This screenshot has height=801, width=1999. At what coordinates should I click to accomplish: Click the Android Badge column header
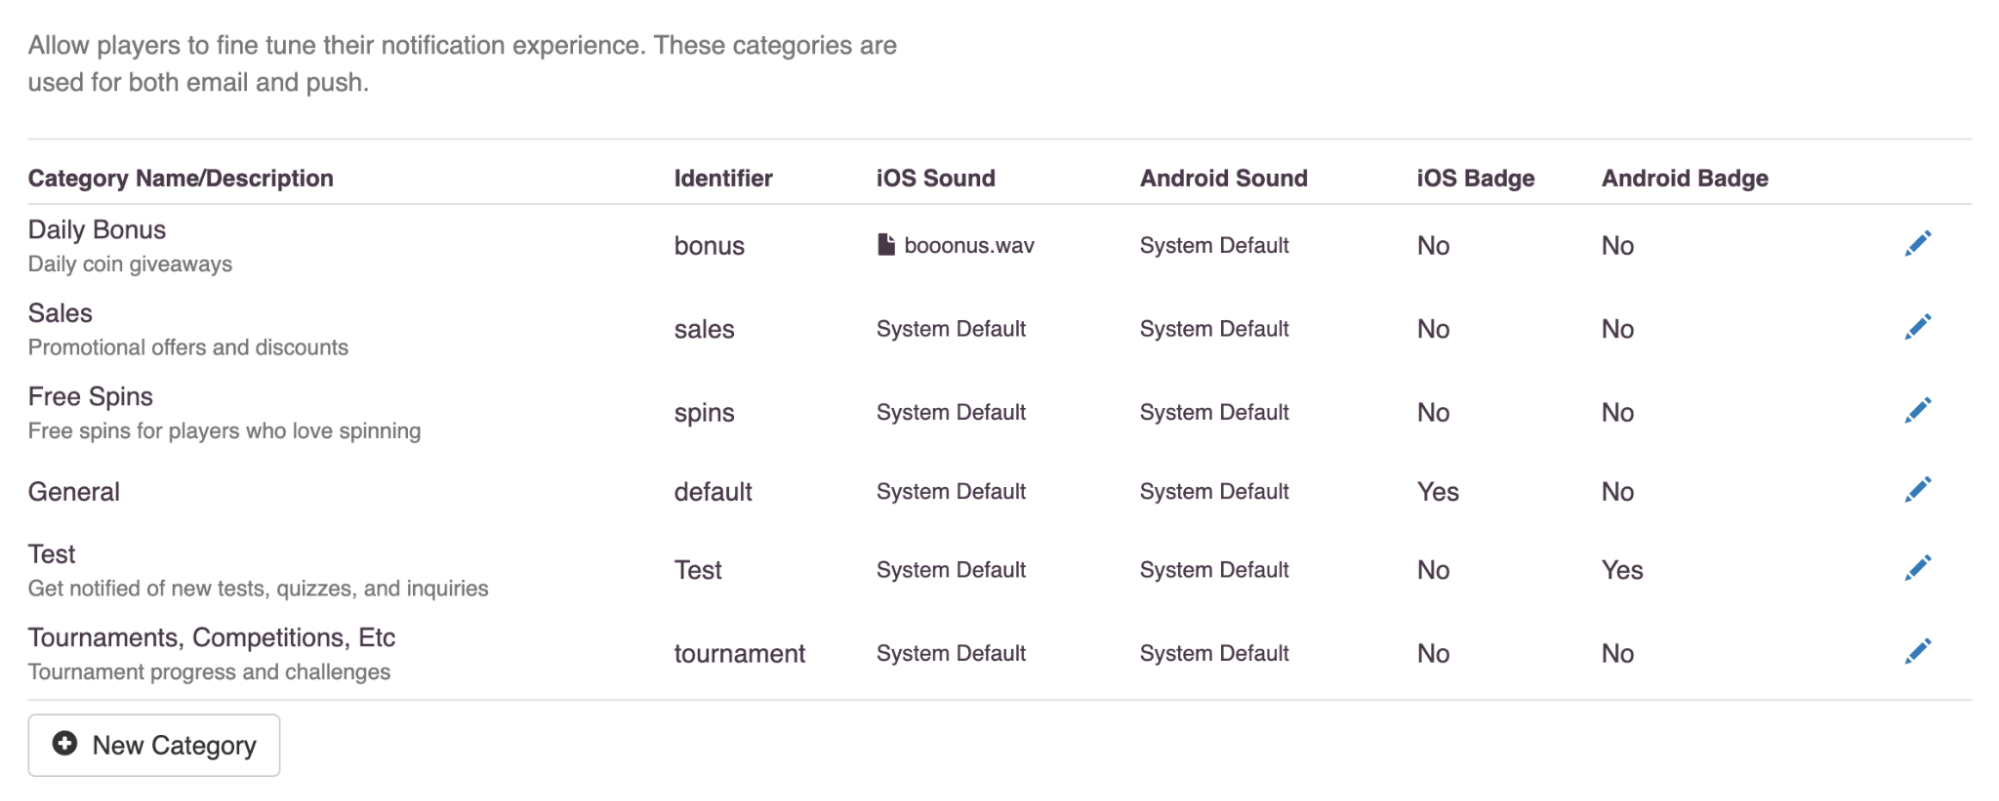tap(1684, 178)
